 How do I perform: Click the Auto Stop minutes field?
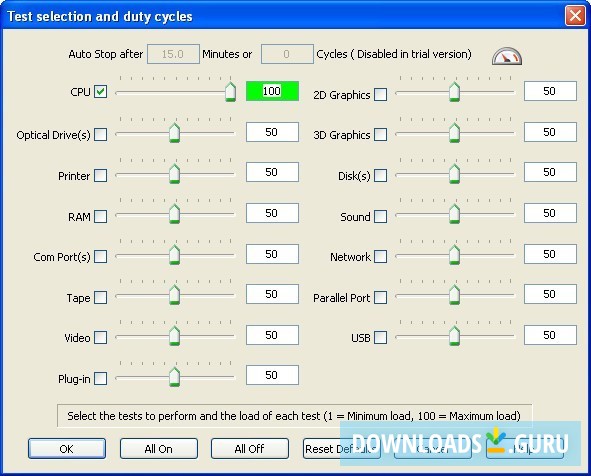click(x=173, y=54)
